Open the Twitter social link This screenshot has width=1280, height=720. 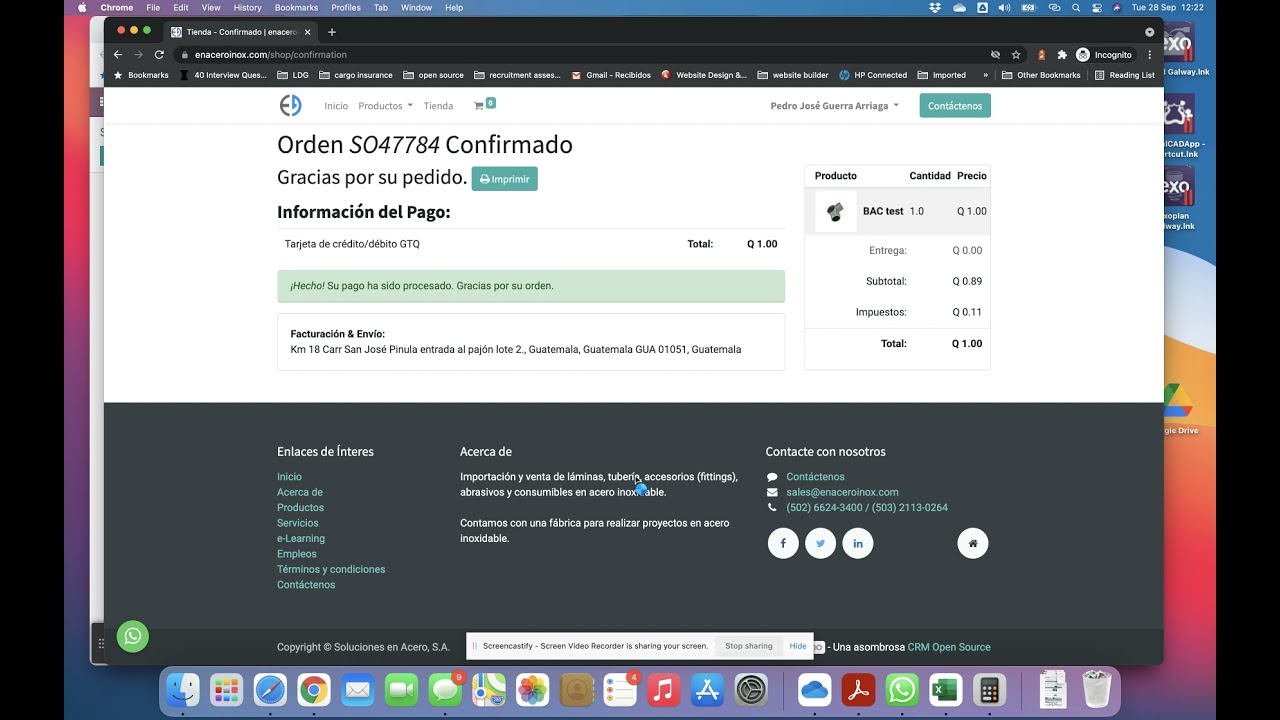point(820,543)
